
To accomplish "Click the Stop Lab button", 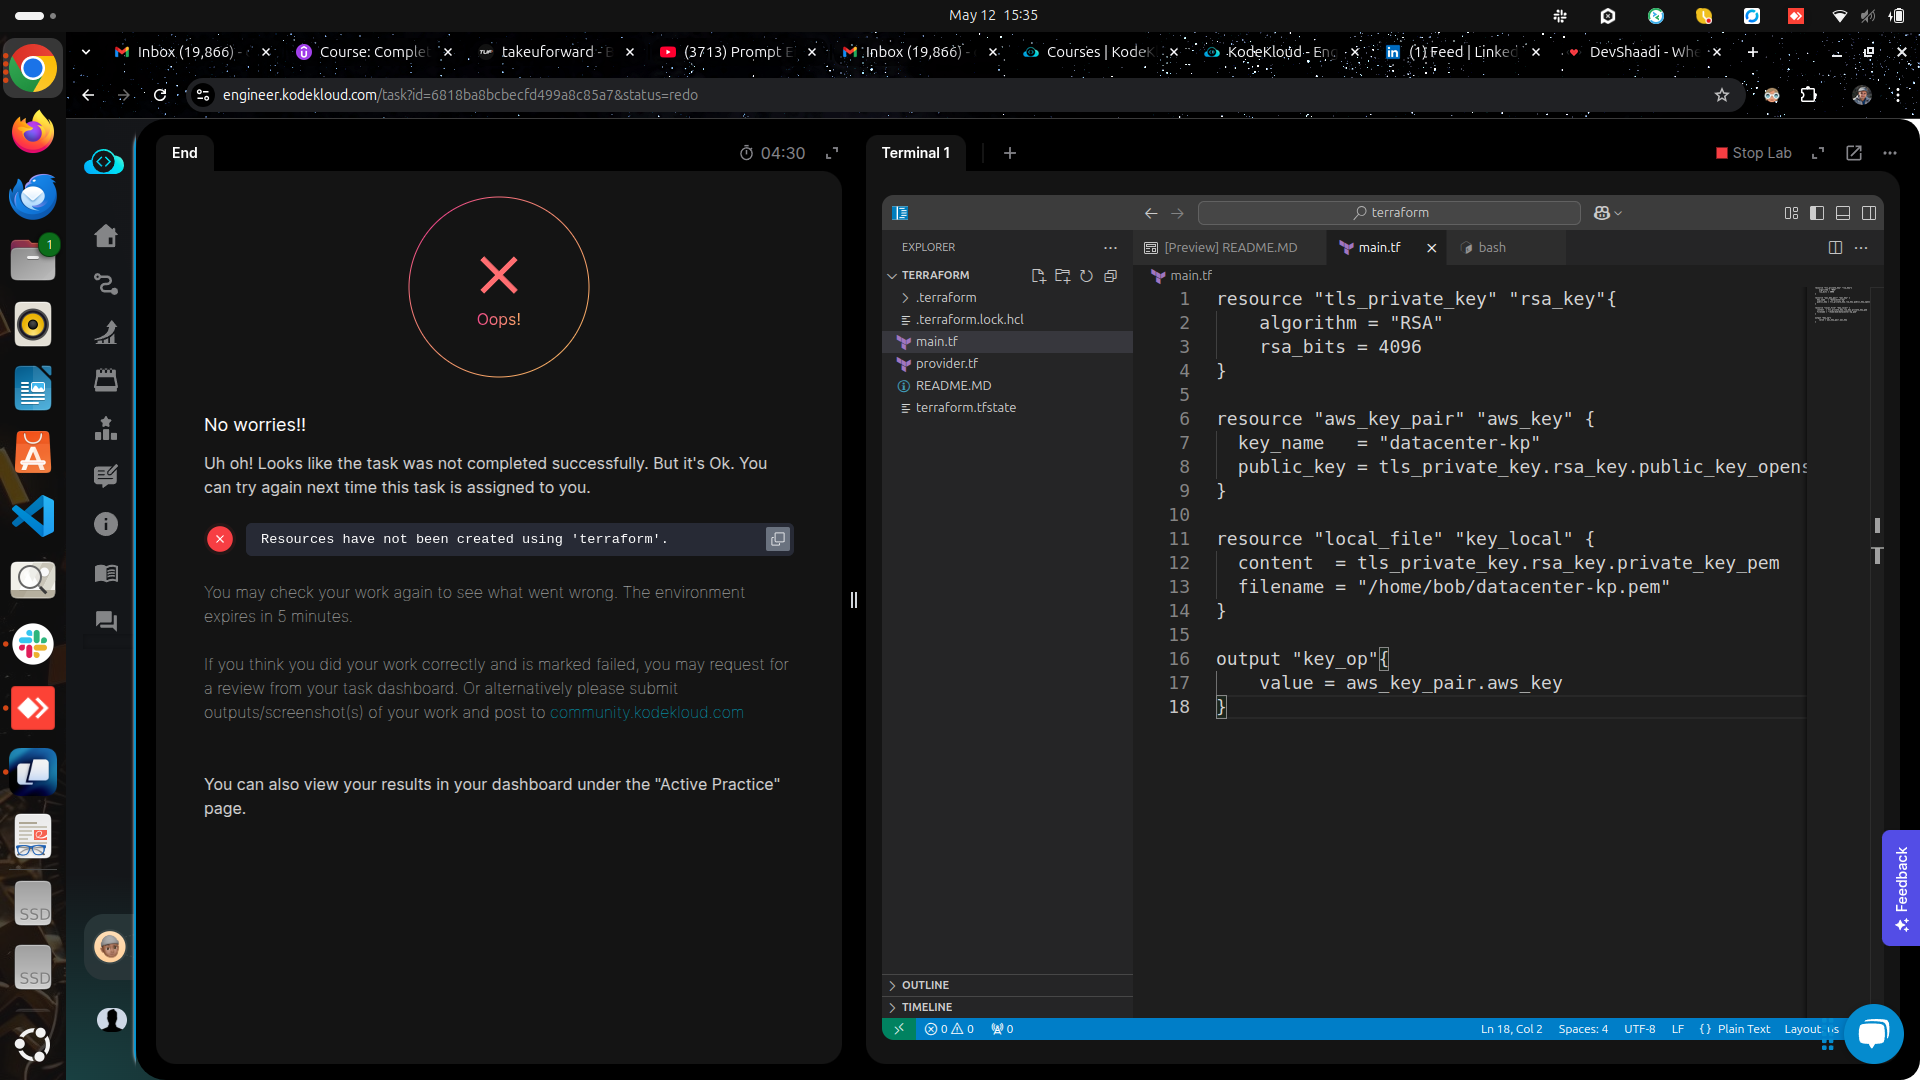I will click(1753, 153).
